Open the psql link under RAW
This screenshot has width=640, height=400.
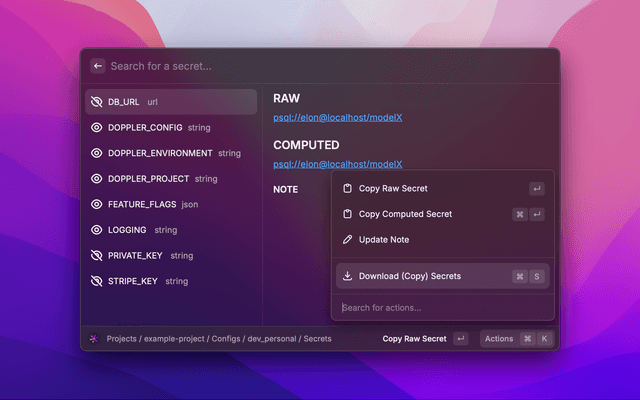[337, 119]
